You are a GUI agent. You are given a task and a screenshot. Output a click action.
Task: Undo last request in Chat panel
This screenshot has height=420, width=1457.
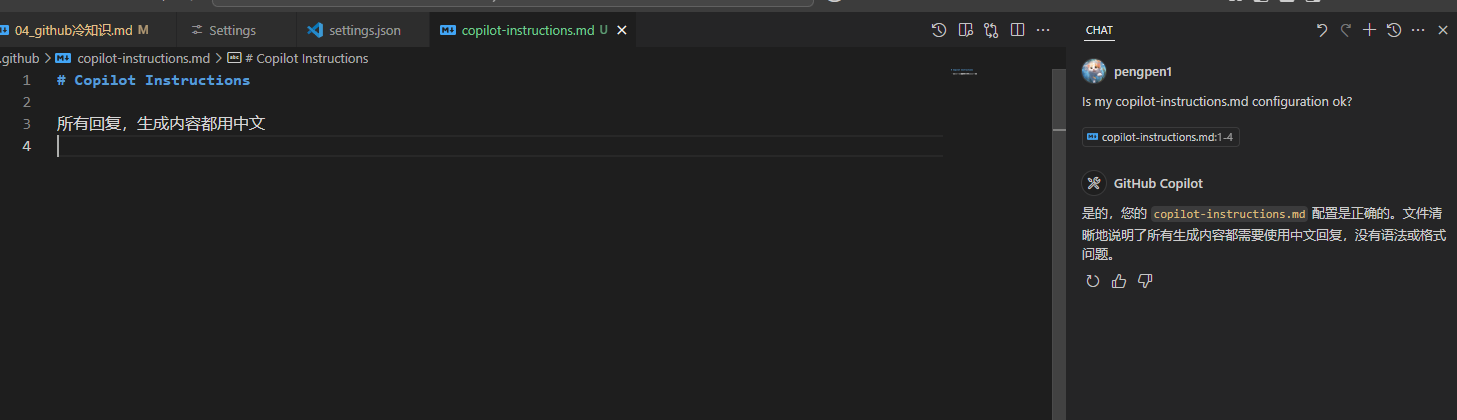(x=1322, y=30)
